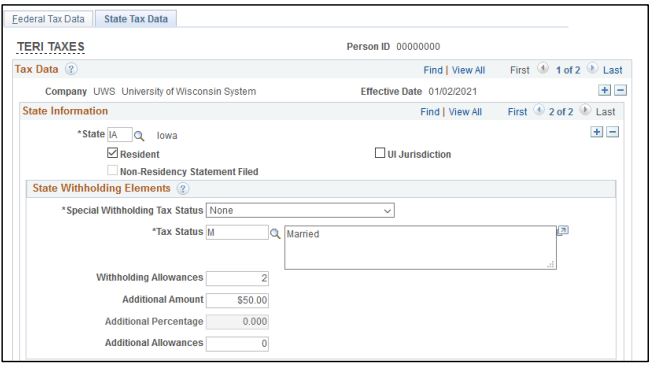Check the UI Jurisdiction checkbox
Screen dimensions: 656x374
(379, 153)
